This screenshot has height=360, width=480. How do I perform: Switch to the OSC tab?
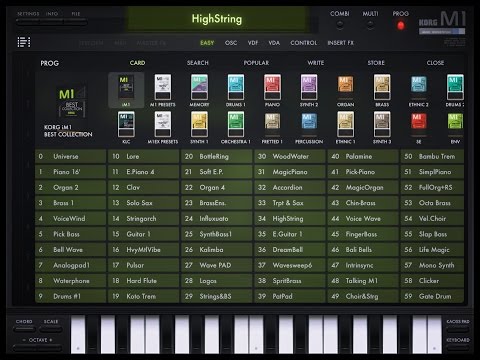pyautogui.click(x=231, y=43)
